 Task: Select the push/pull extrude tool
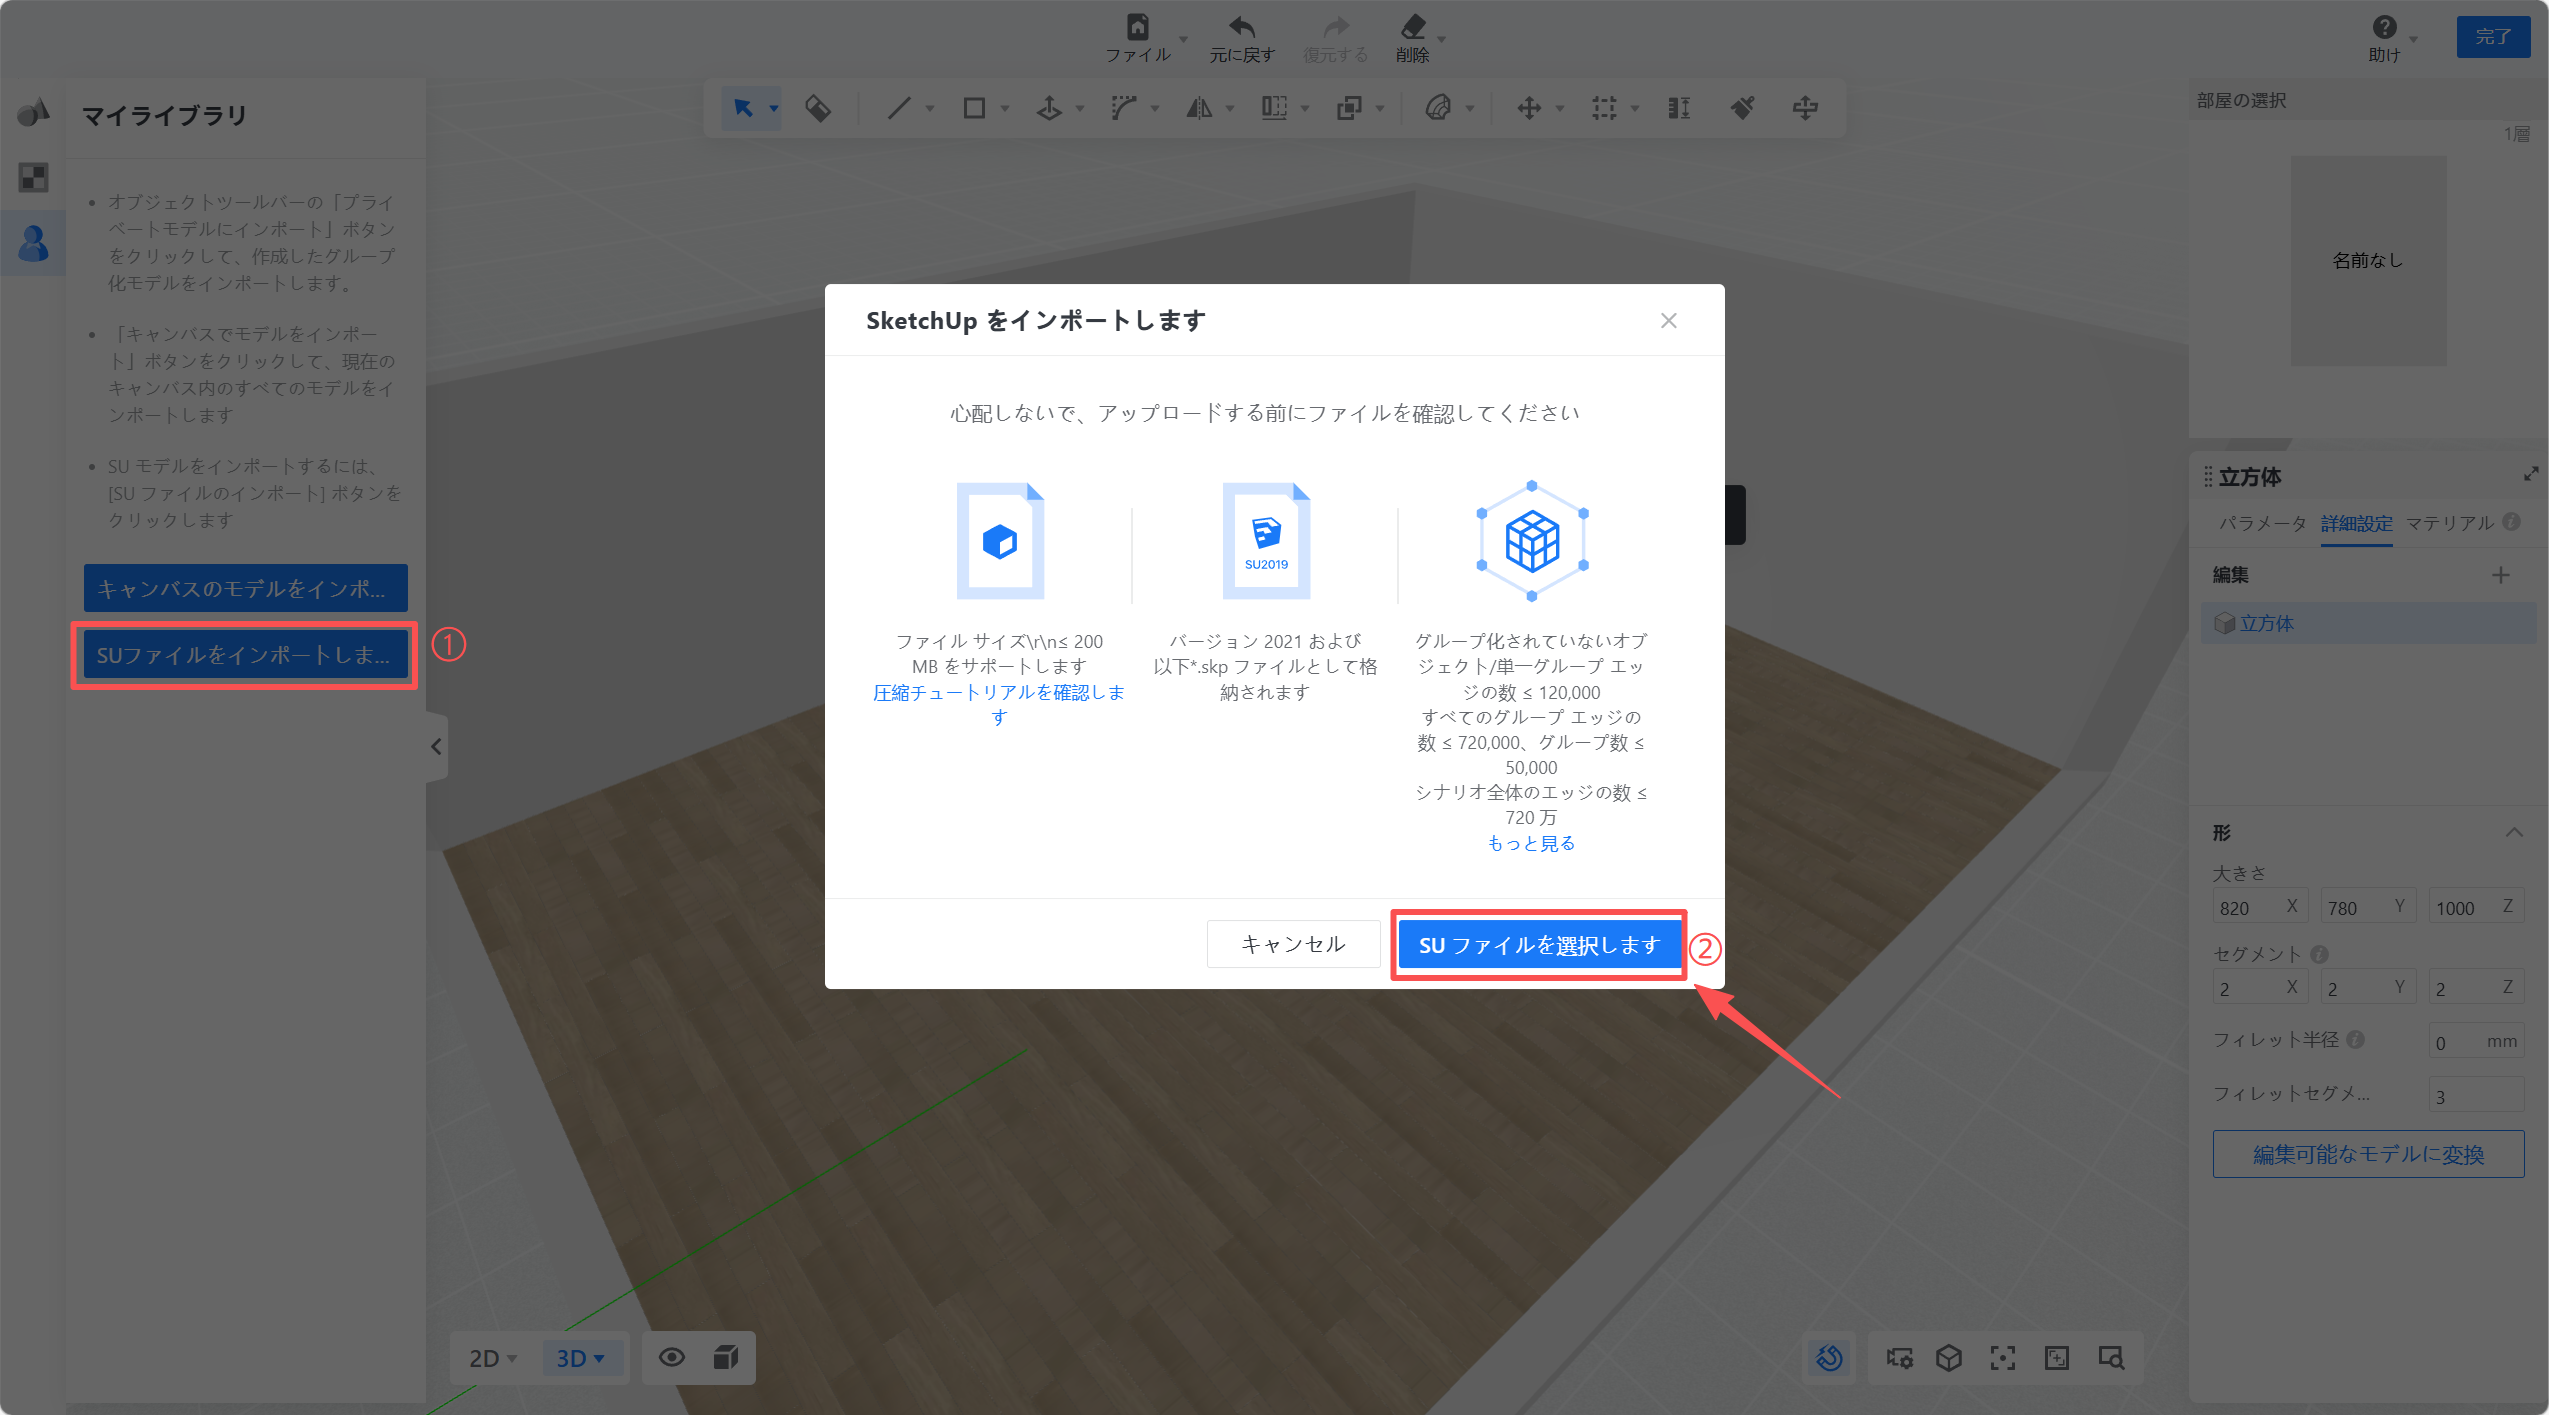coord(1049,108)
